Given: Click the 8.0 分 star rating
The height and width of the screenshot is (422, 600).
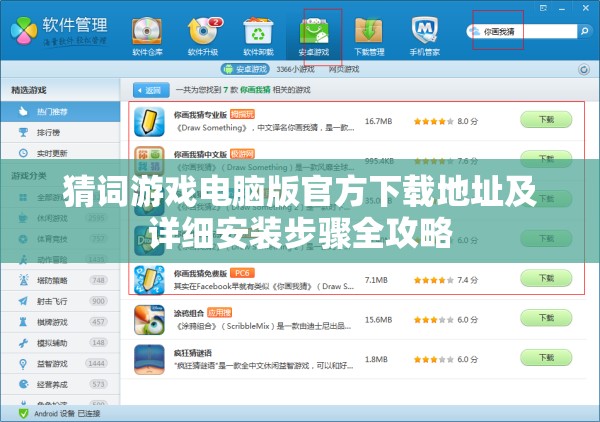Looking at the screenshot, I should 446,121.
